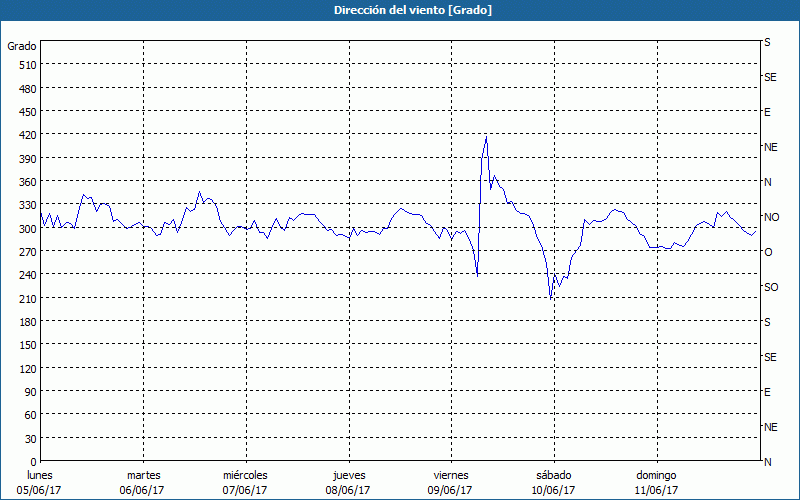
Task: Click the lowest dip of the blue line
Action: click(x=551, y=298)
